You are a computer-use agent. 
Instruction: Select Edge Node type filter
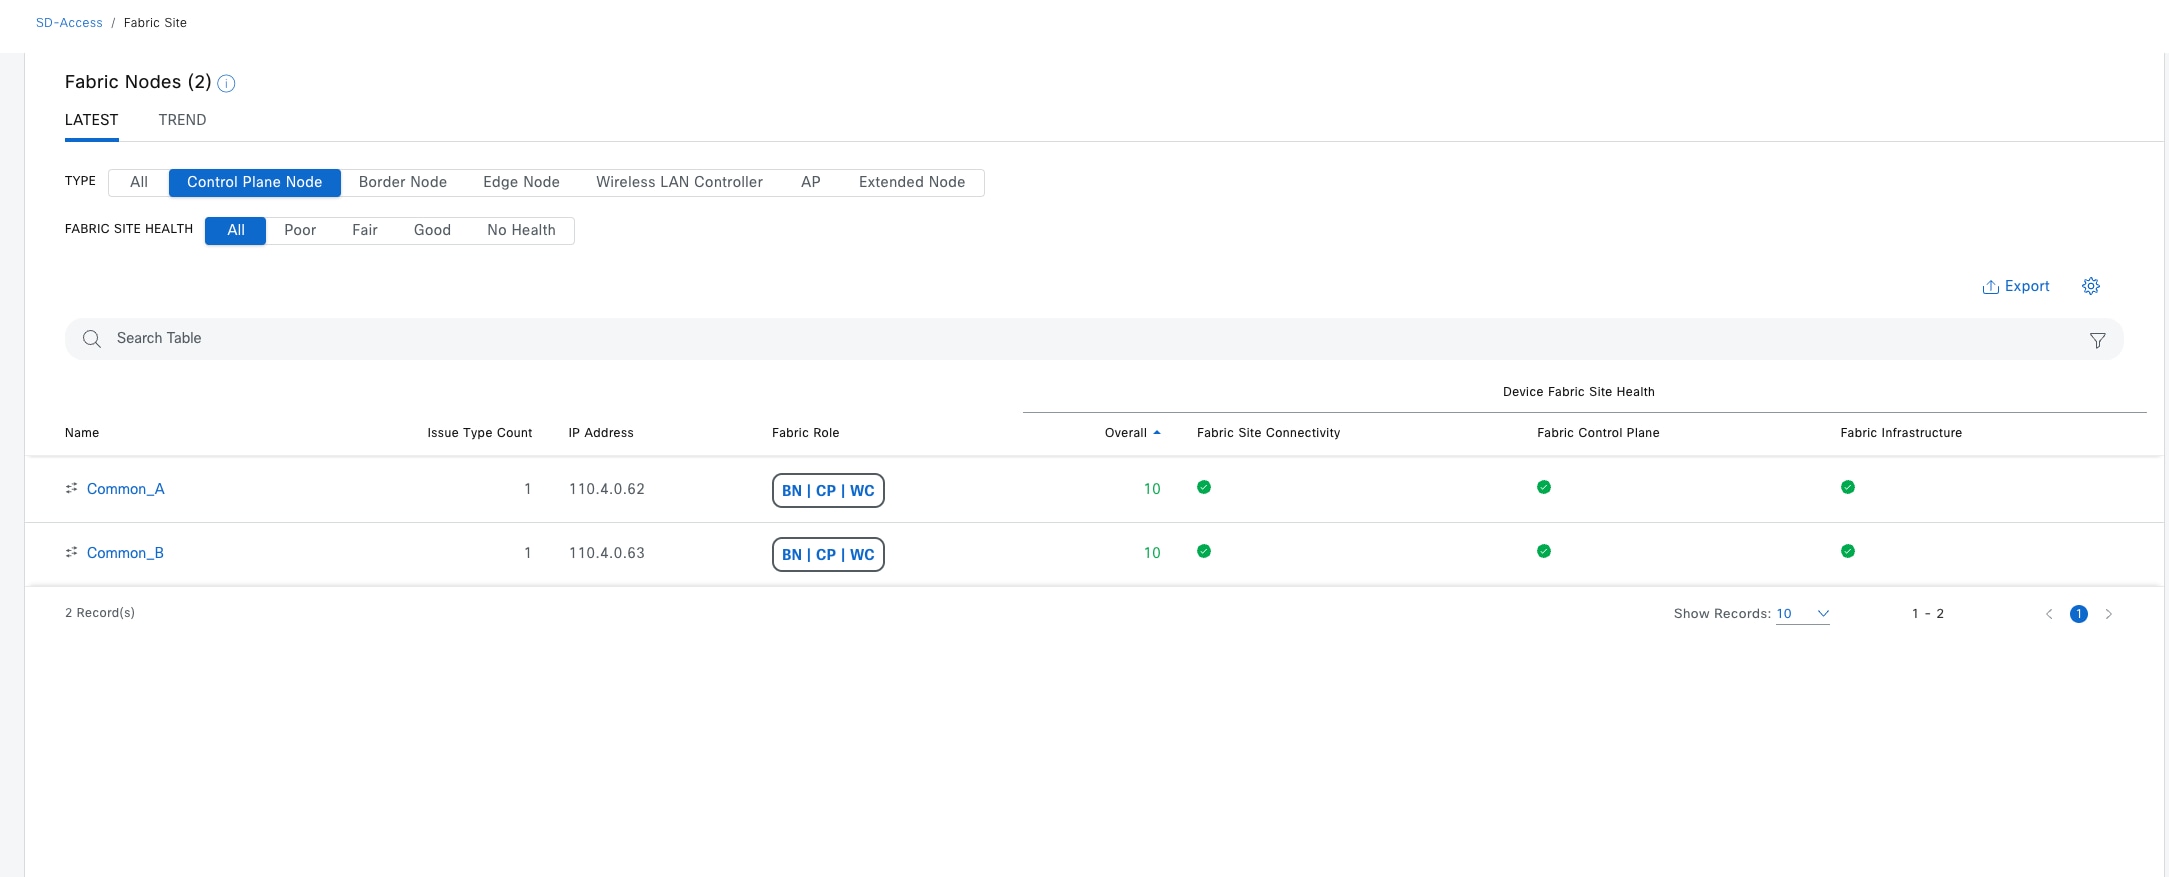pyautogui.click(x=521, y=182)
